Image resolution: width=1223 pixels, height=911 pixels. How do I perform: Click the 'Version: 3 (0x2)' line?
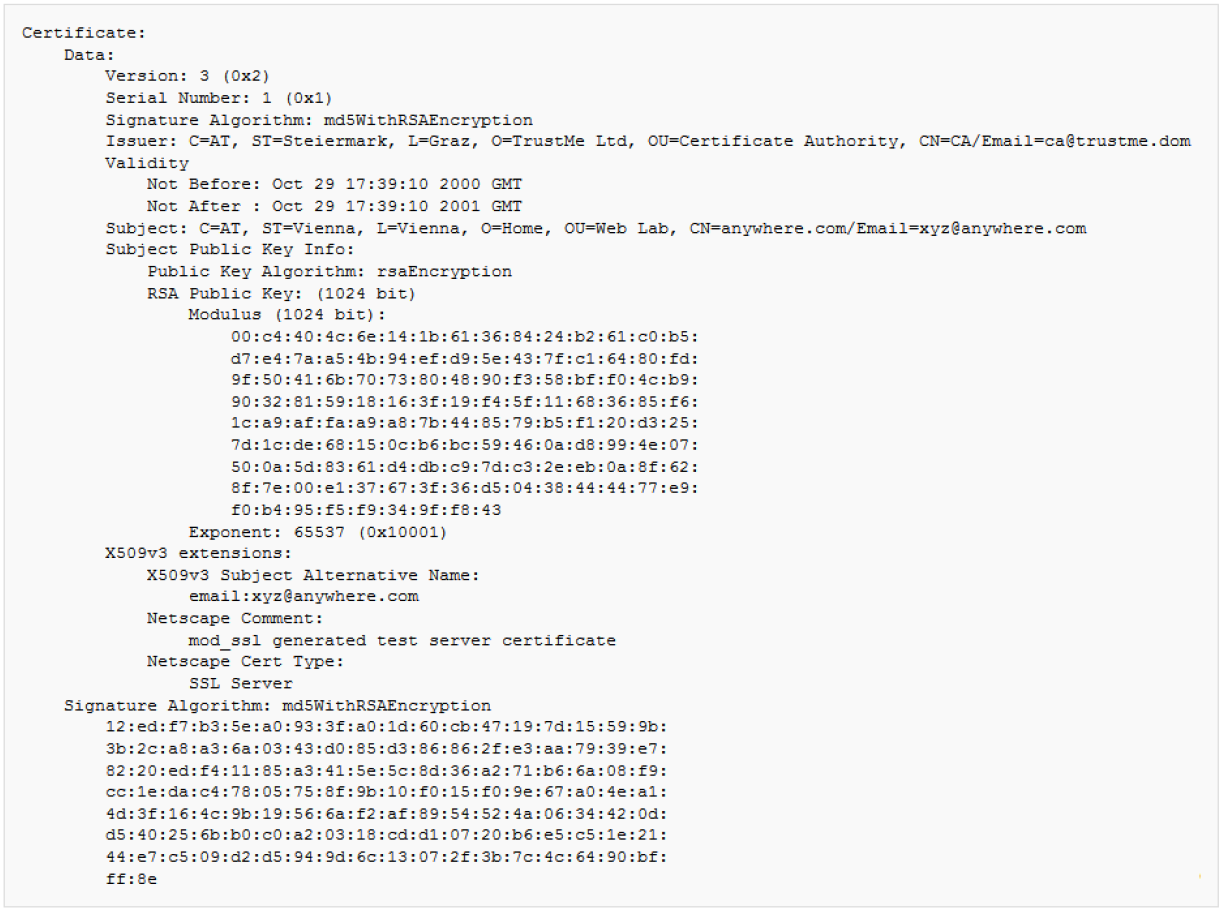pyautogui.click(x=188, y=76)
